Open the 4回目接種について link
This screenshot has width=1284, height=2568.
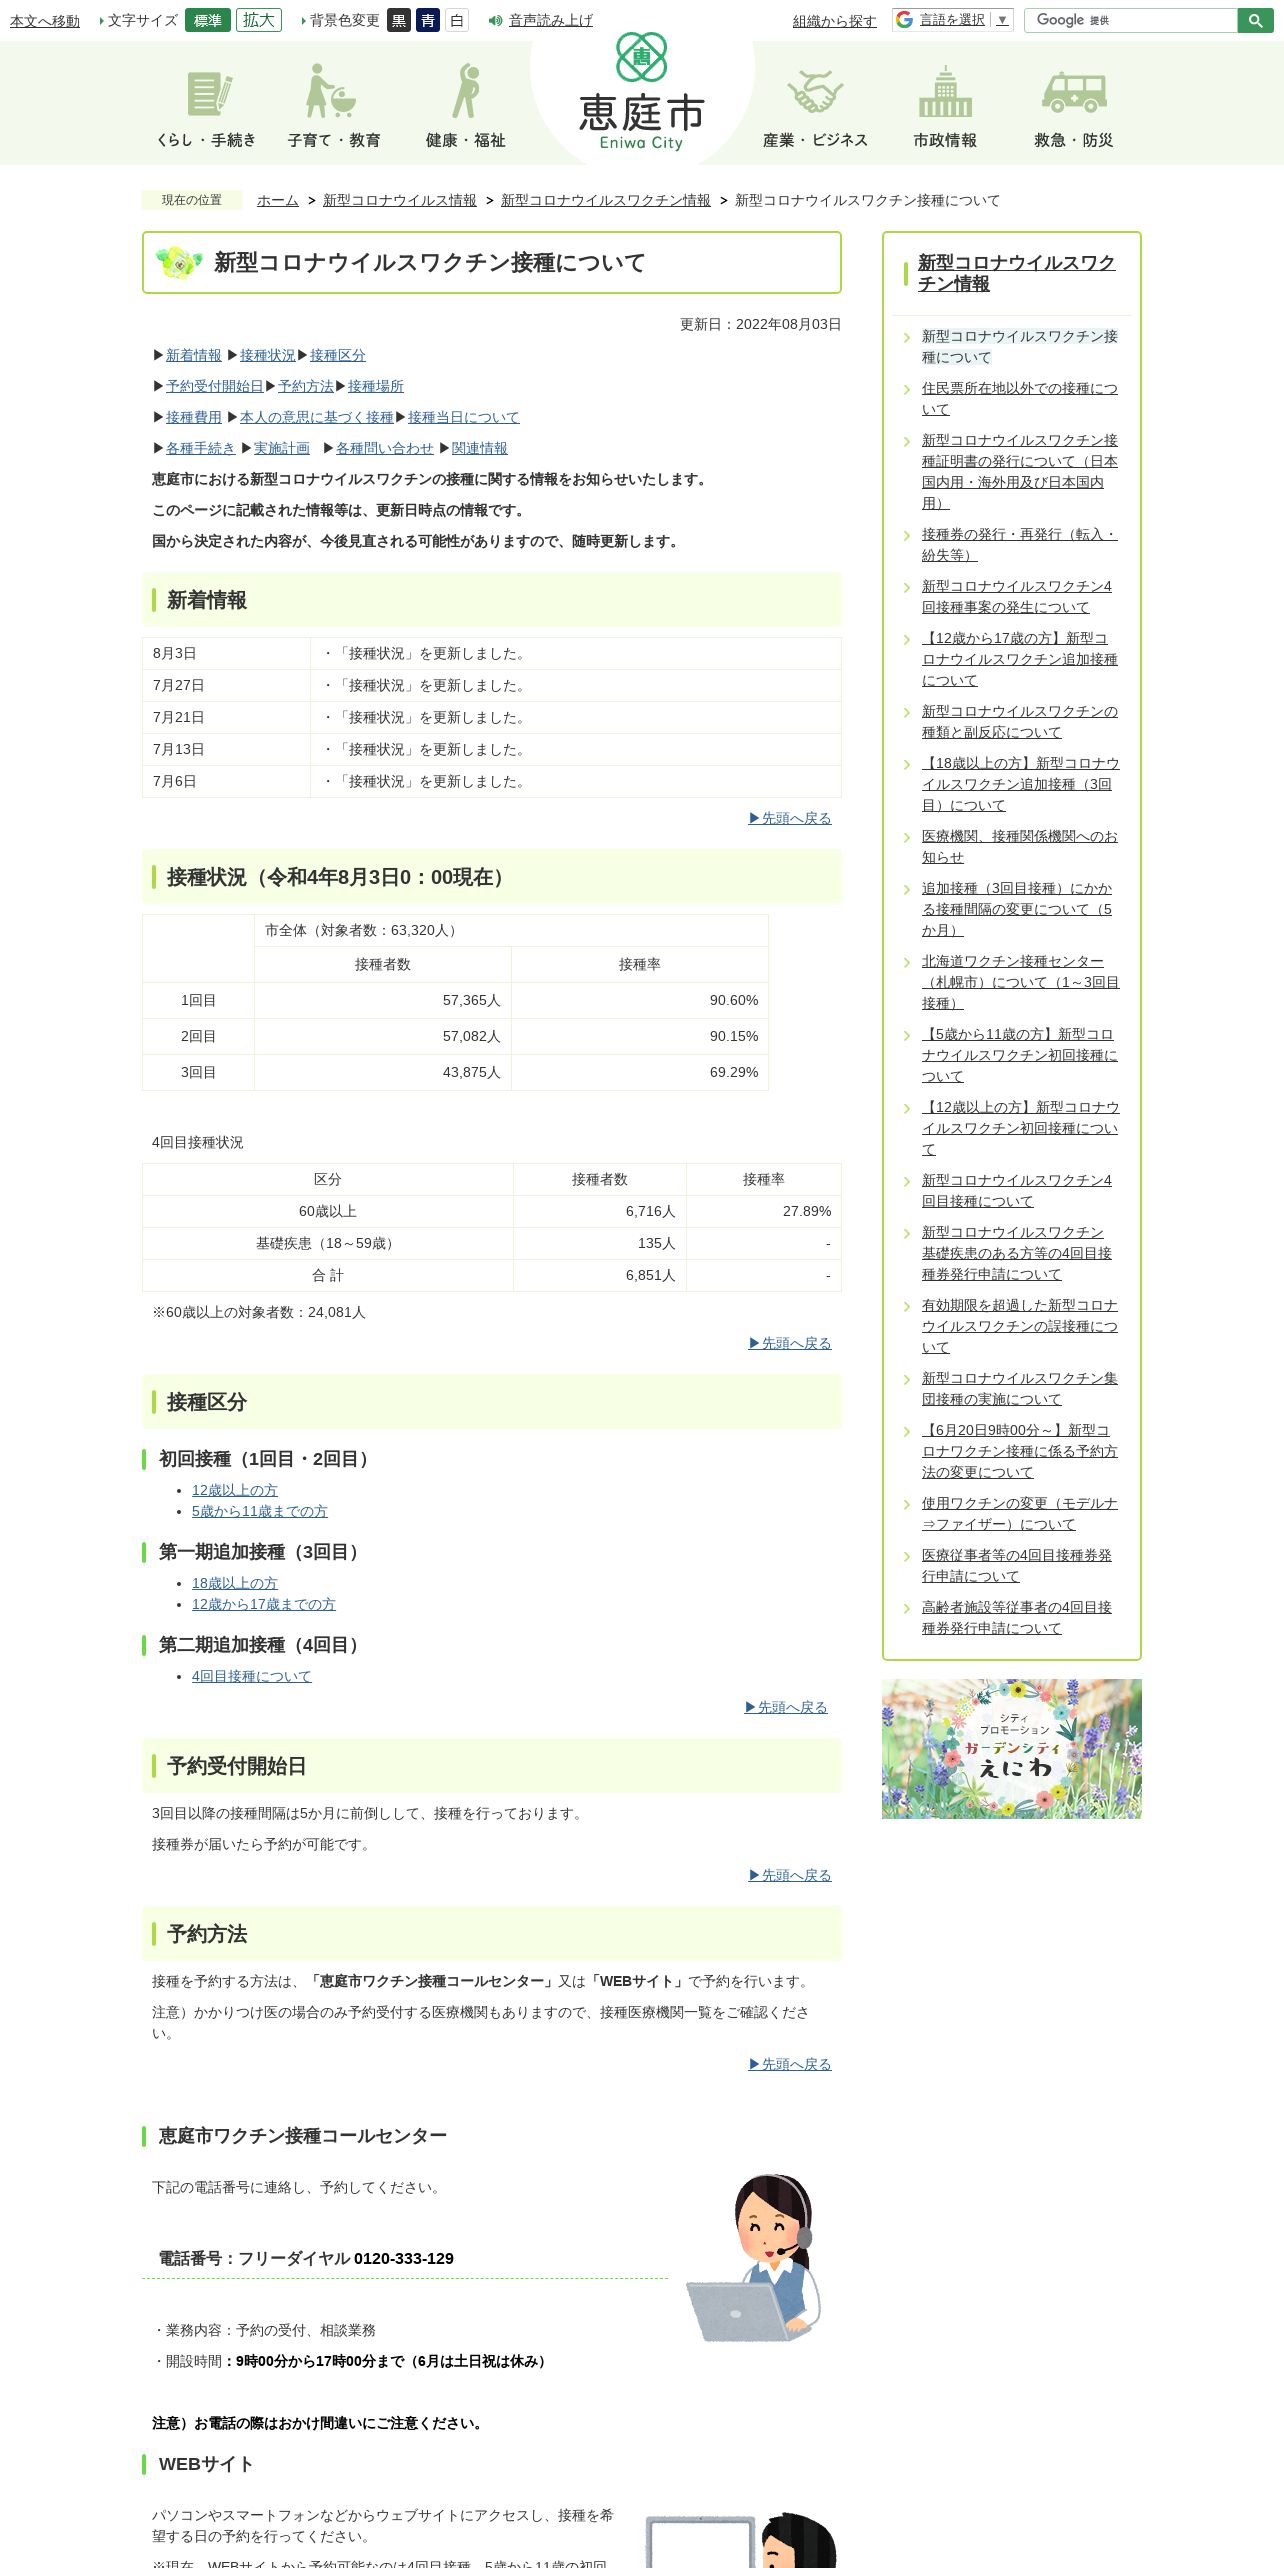click(252, 1676)
